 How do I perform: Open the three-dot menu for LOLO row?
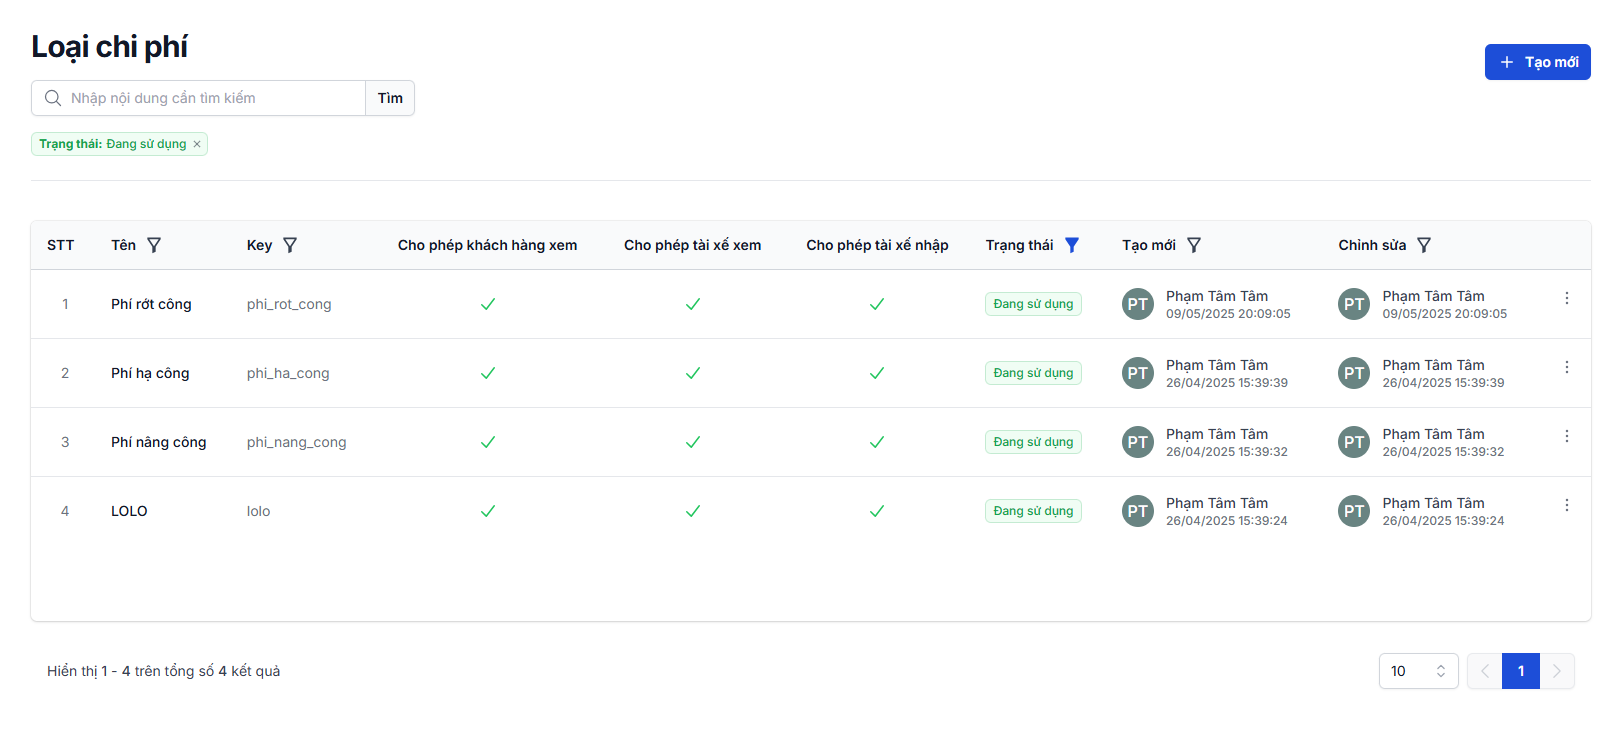coord(1566,505)
